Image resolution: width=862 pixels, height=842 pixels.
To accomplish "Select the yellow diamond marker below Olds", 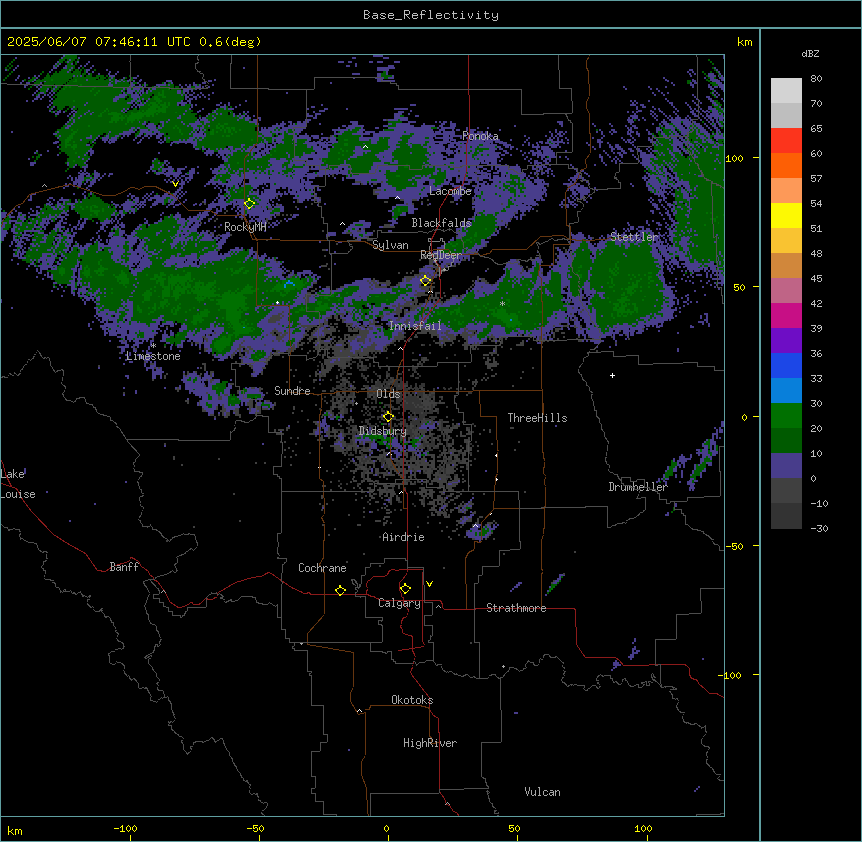I will [388, 417].
